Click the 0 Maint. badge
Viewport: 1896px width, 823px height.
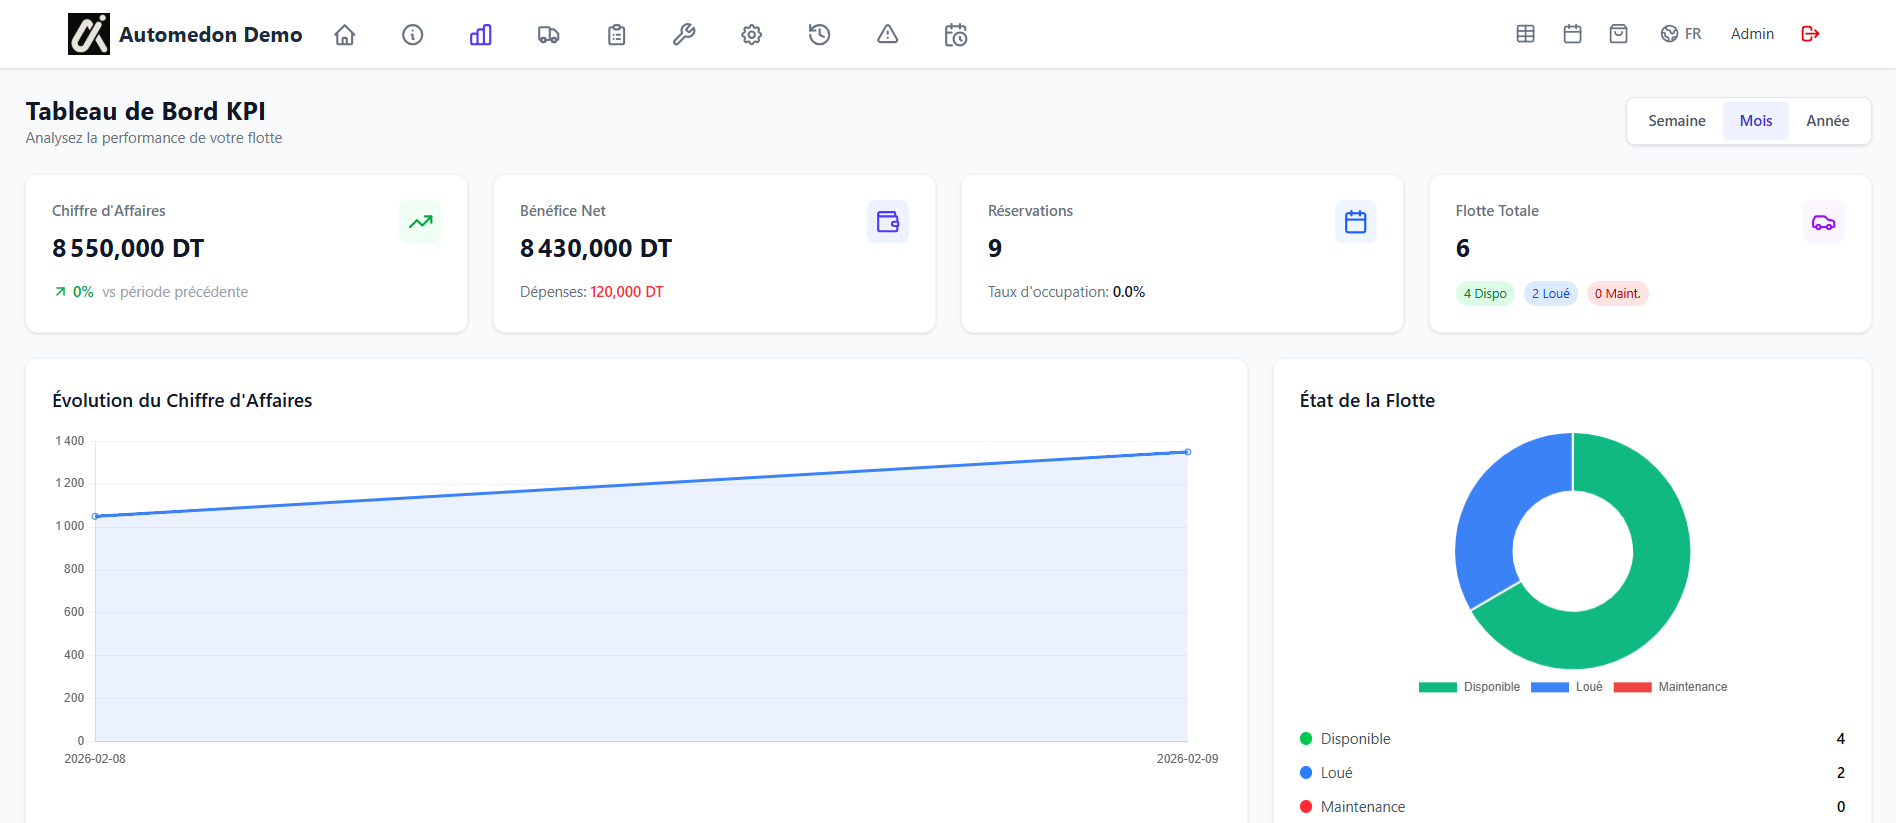[x=1618, y=294]
